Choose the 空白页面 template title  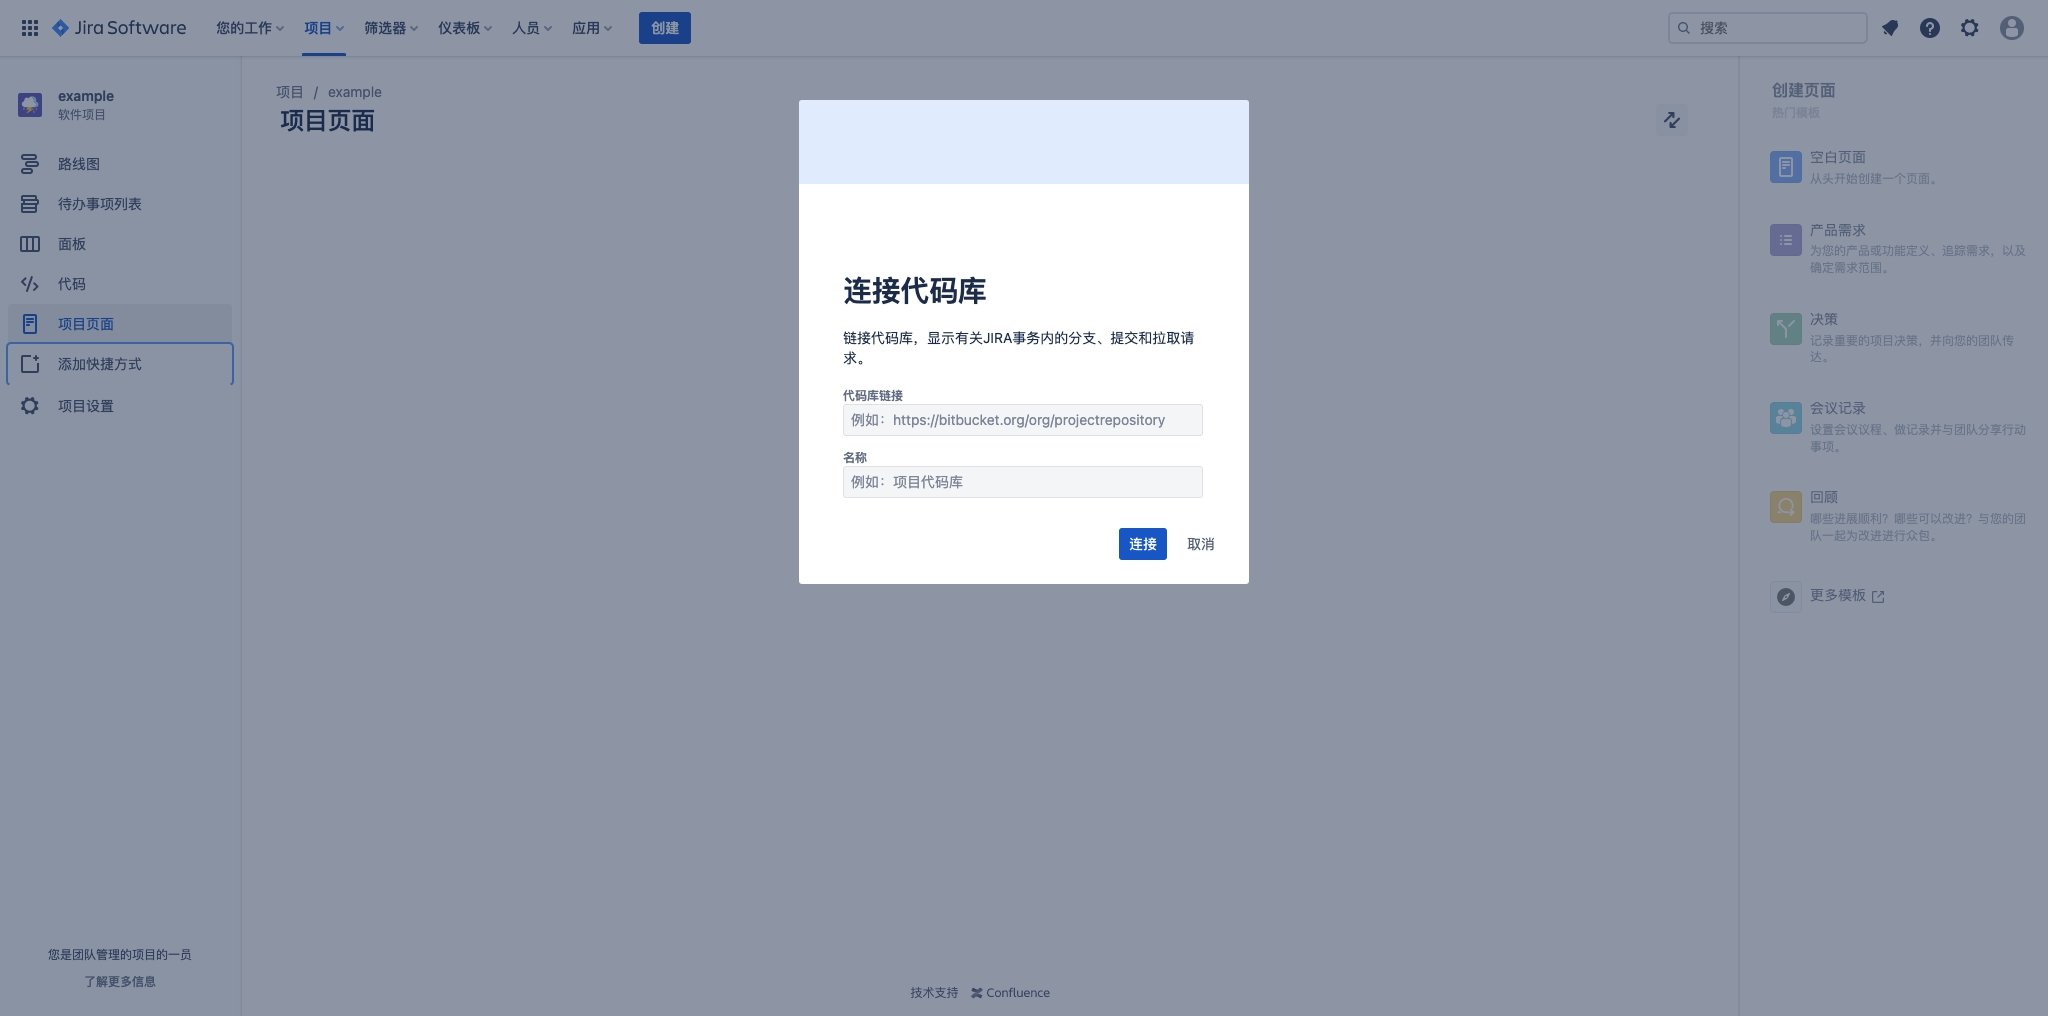(x=1838, y=157)
